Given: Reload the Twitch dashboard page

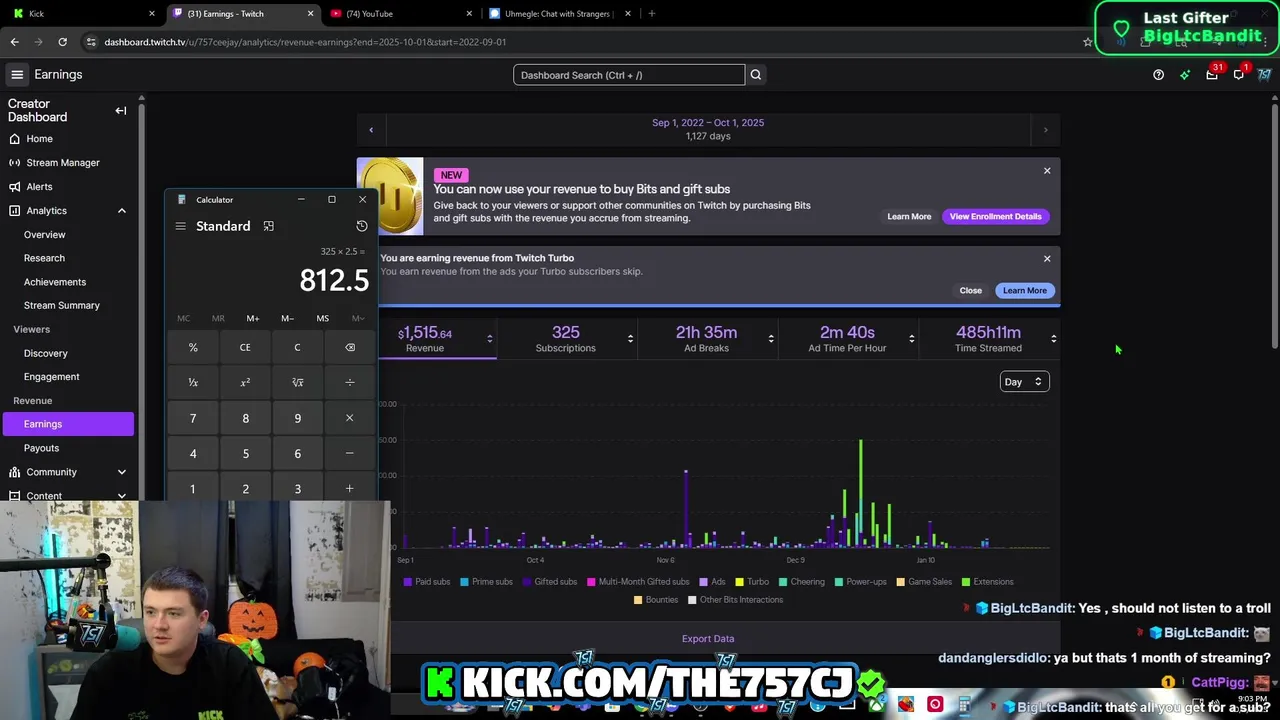Looking at the screenshot, I should [62, 42].
